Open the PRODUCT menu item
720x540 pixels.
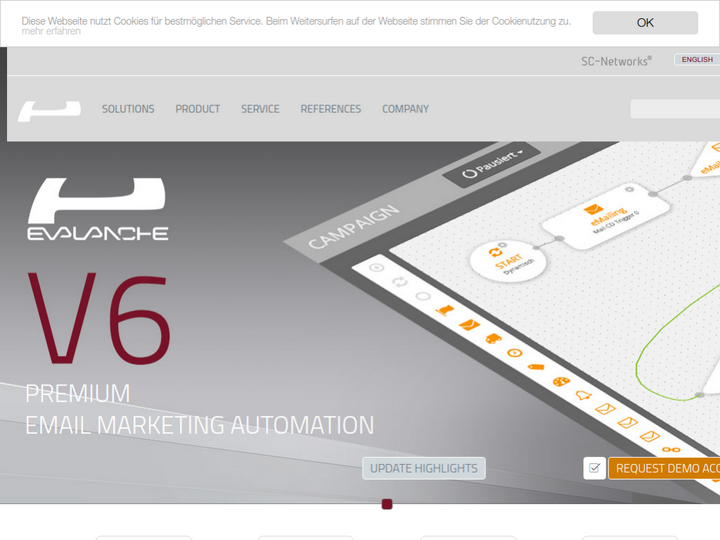pyautogui.click(x=198, y=109)
